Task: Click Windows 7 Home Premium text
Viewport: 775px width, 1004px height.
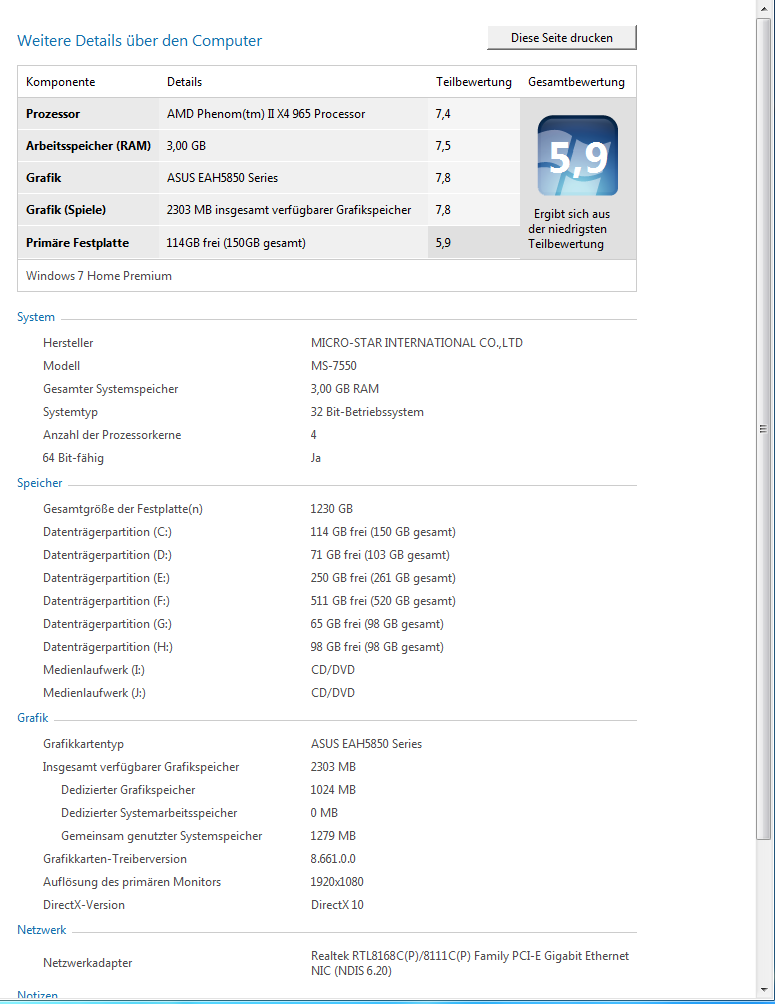Action: pyautogui.click(x=99, y=276)
